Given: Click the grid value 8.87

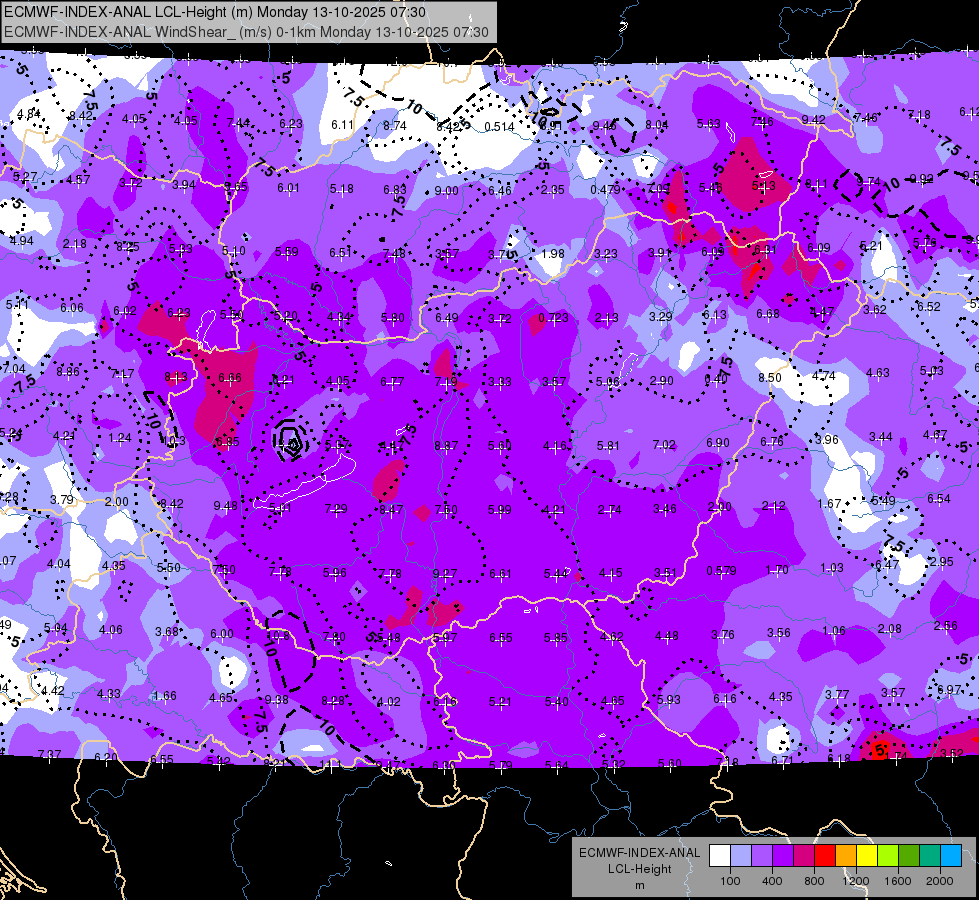Looking at the screenshot, I should pos(446,445).
